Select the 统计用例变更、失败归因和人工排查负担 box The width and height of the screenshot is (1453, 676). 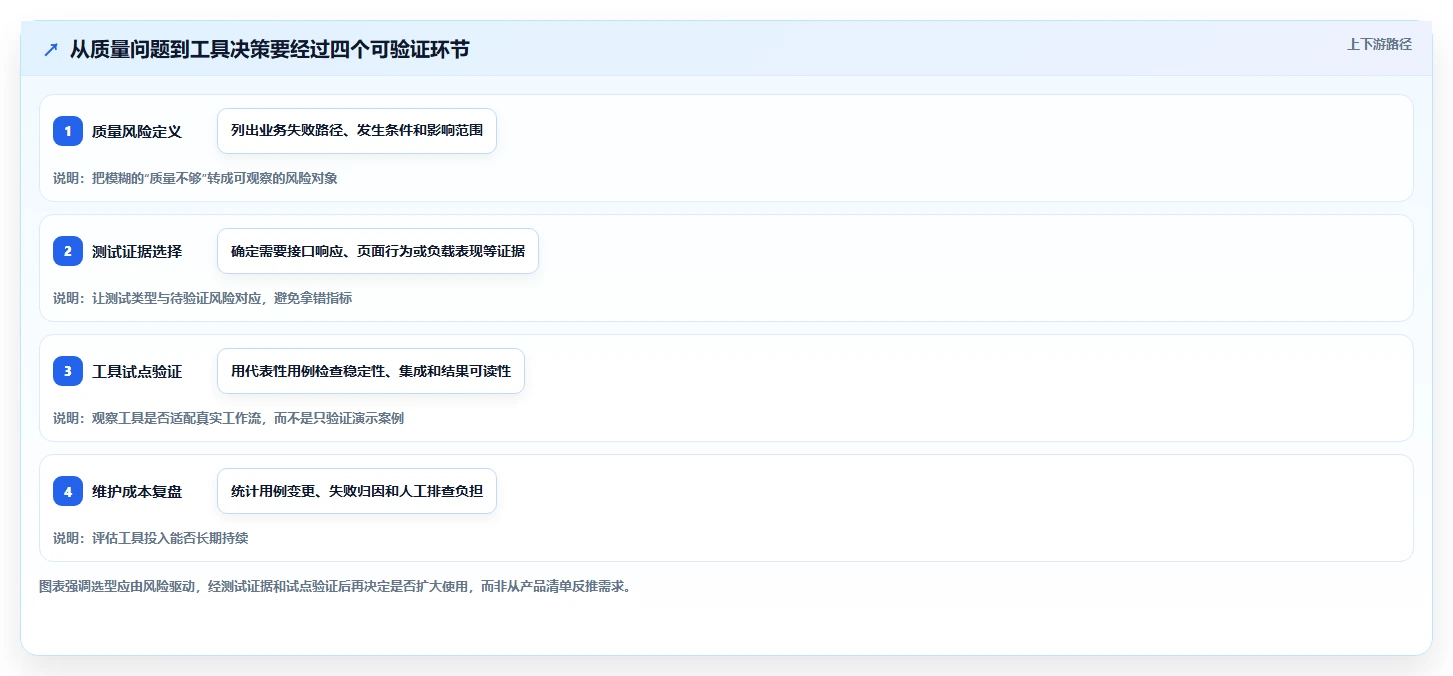(x=357, y=491)
